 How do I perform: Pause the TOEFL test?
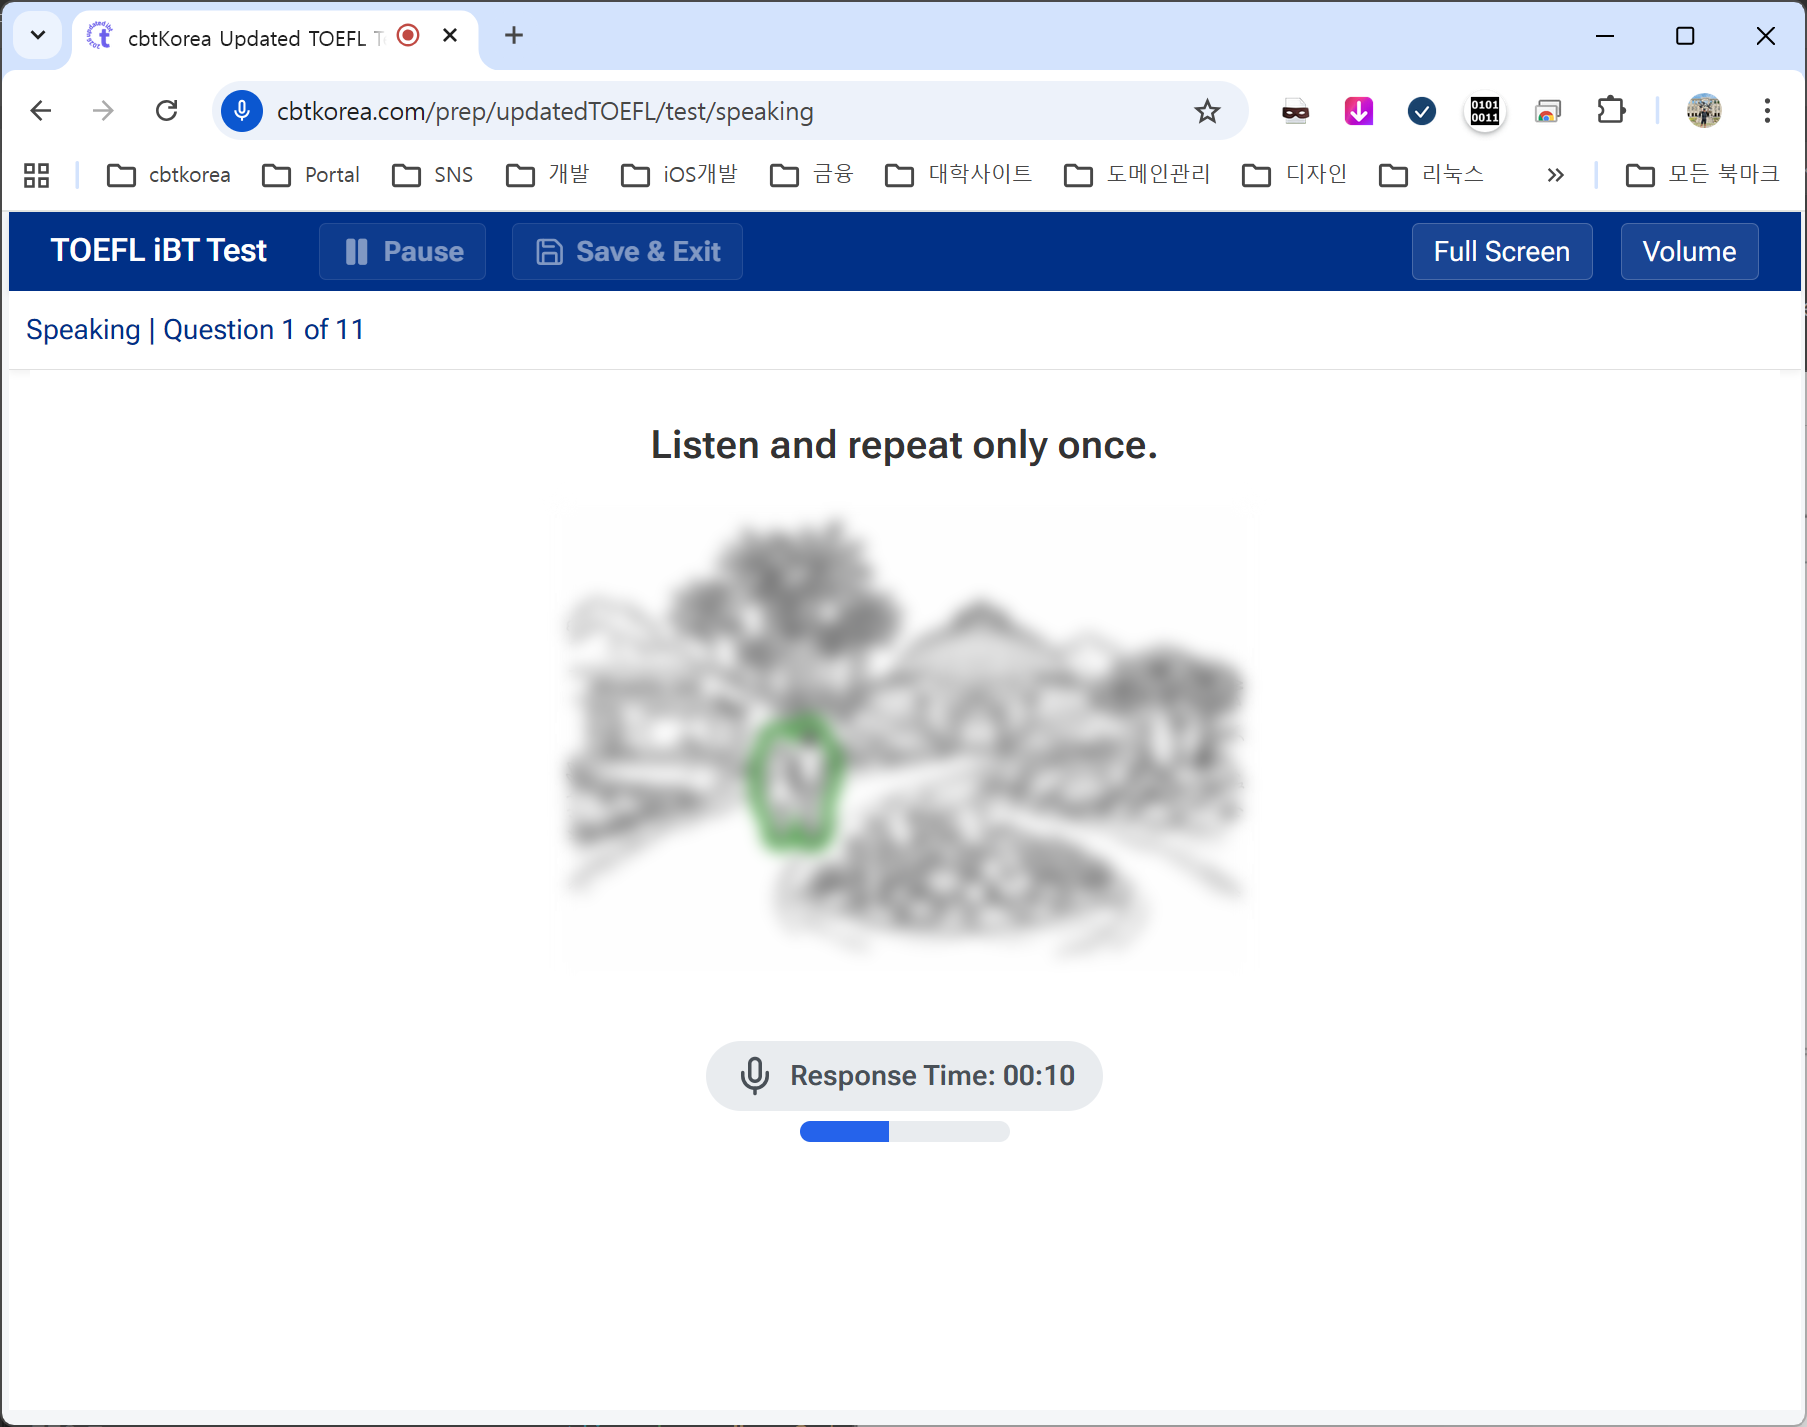tap(403, 251)
